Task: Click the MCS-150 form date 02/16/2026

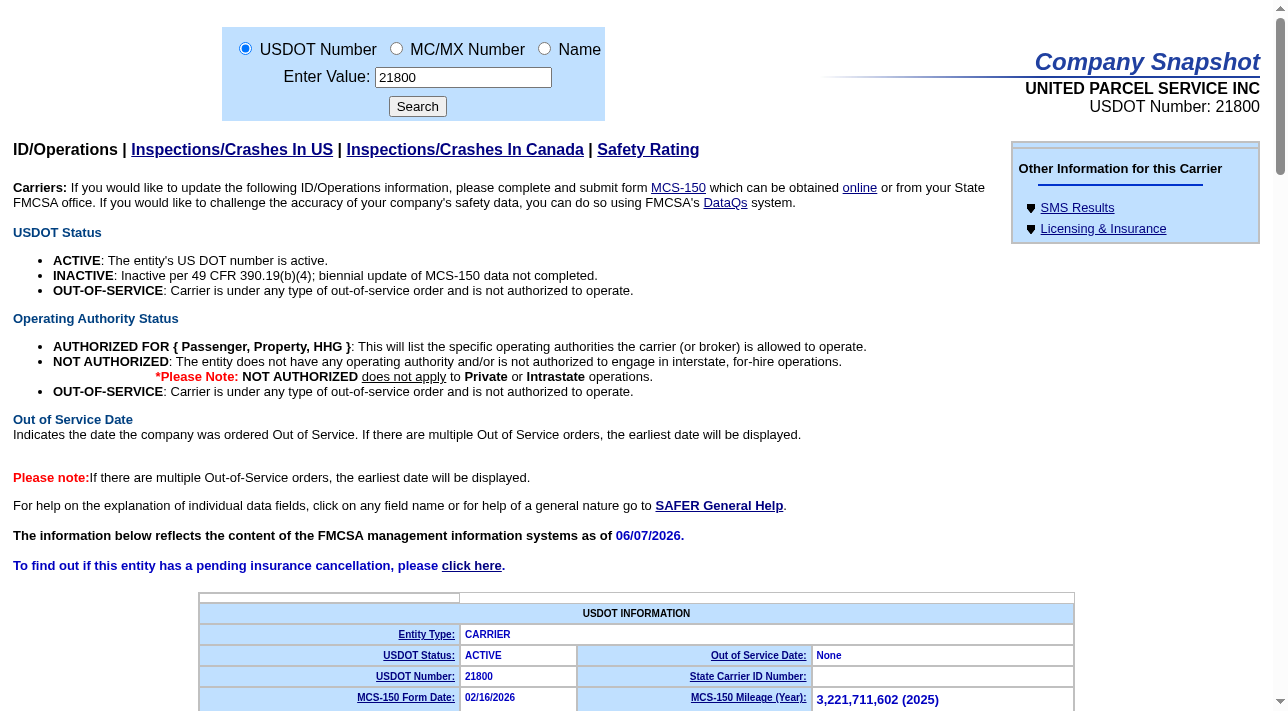Action: pos(490,697)
